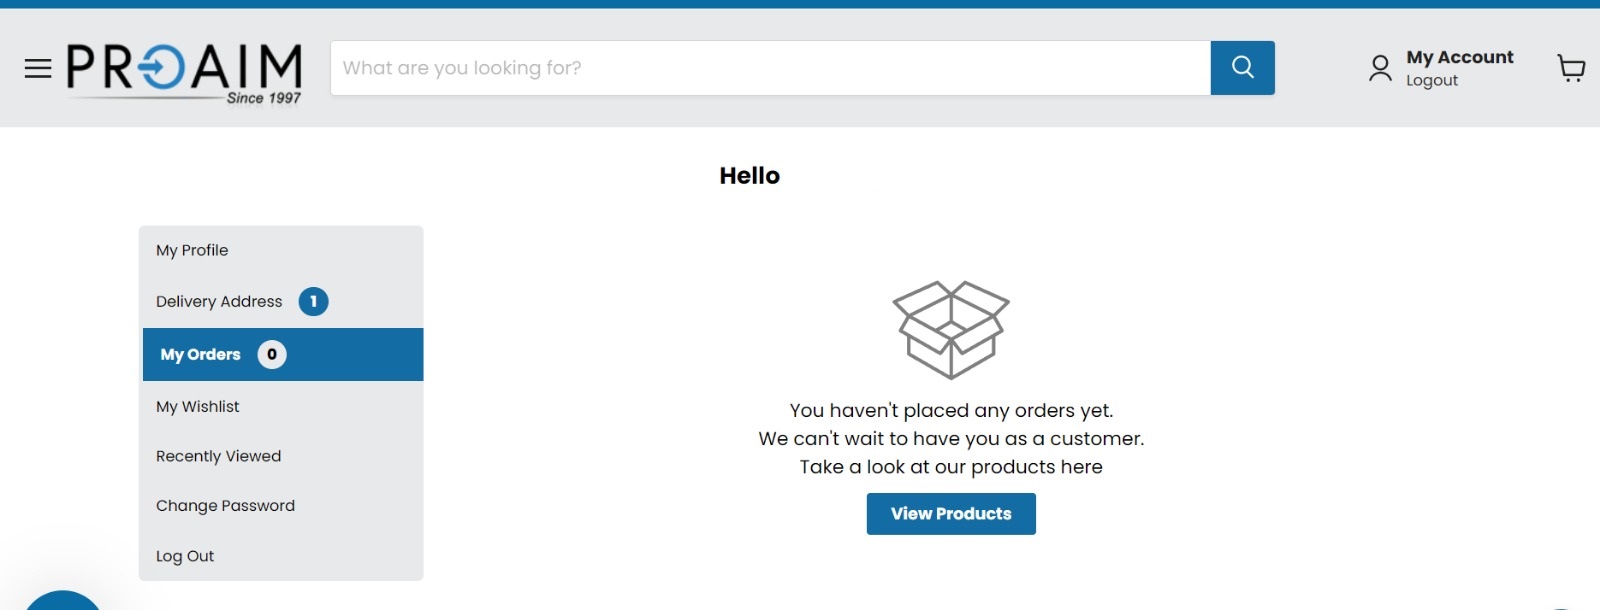
Task: Select the My Orders menu item
Action: [200, 354]
